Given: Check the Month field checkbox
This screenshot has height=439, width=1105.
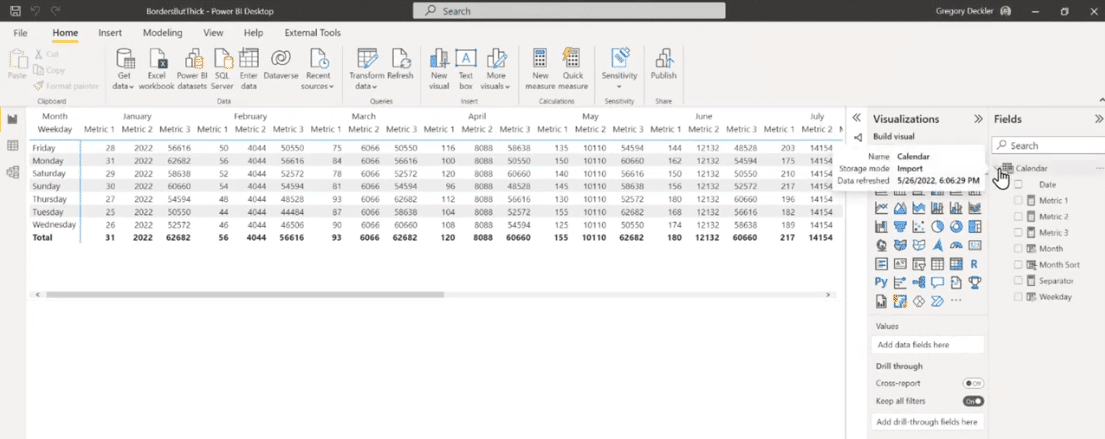Looking at the screenshot, I should pos(1018,248).
